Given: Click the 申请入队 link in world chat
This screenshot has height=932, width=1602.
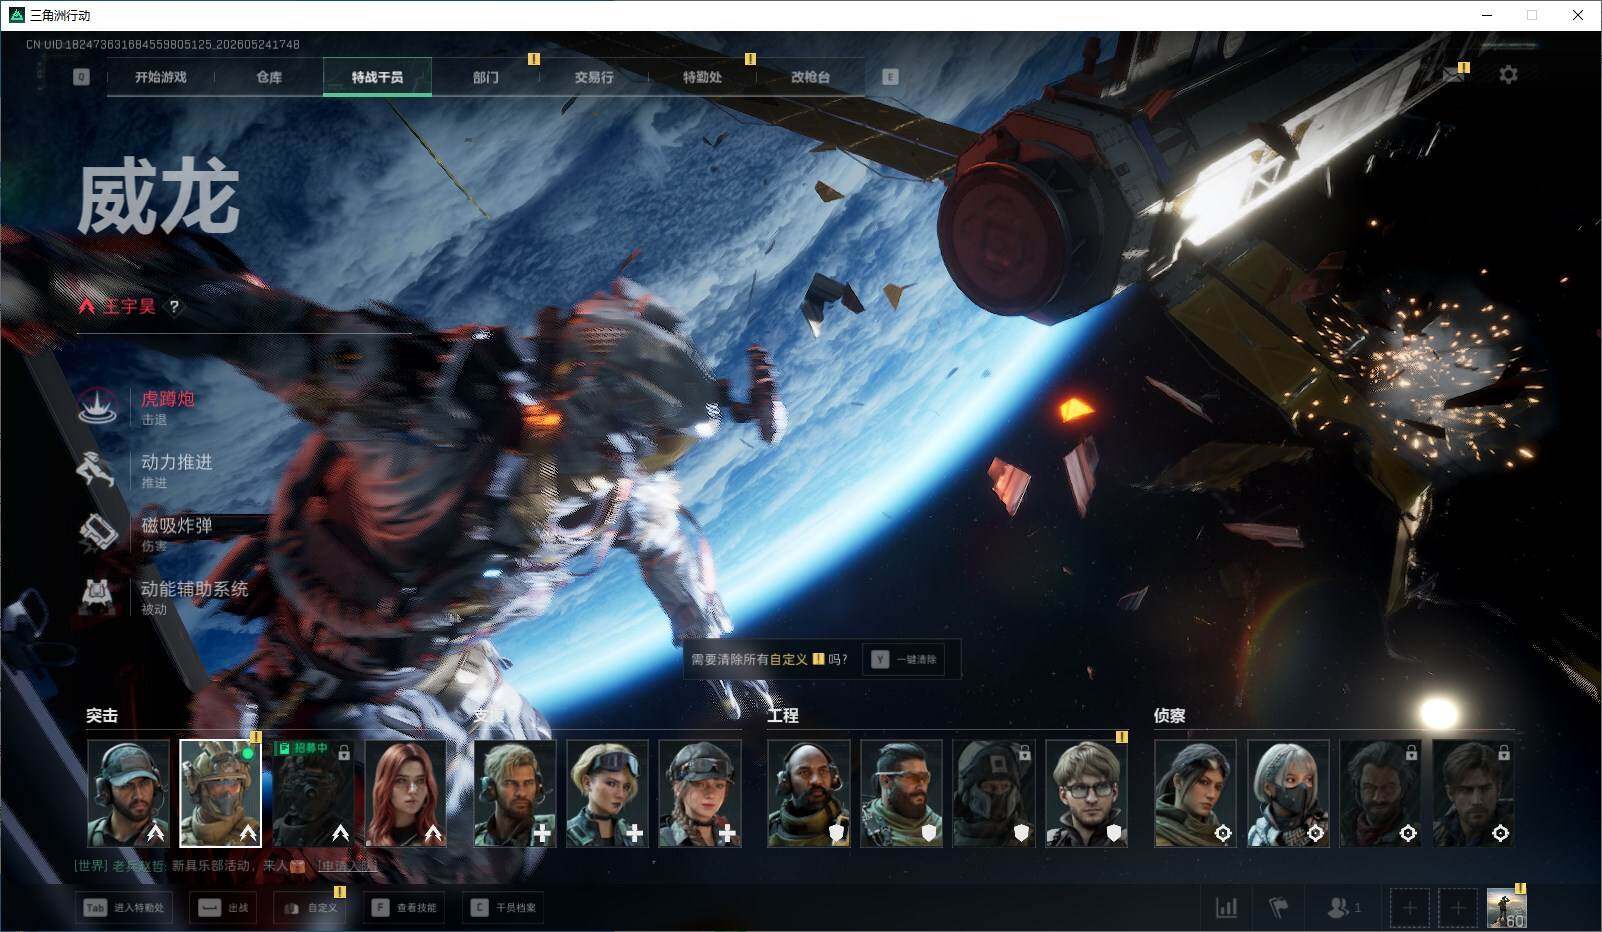Looking at the screenshot, I should click(347, 866).
